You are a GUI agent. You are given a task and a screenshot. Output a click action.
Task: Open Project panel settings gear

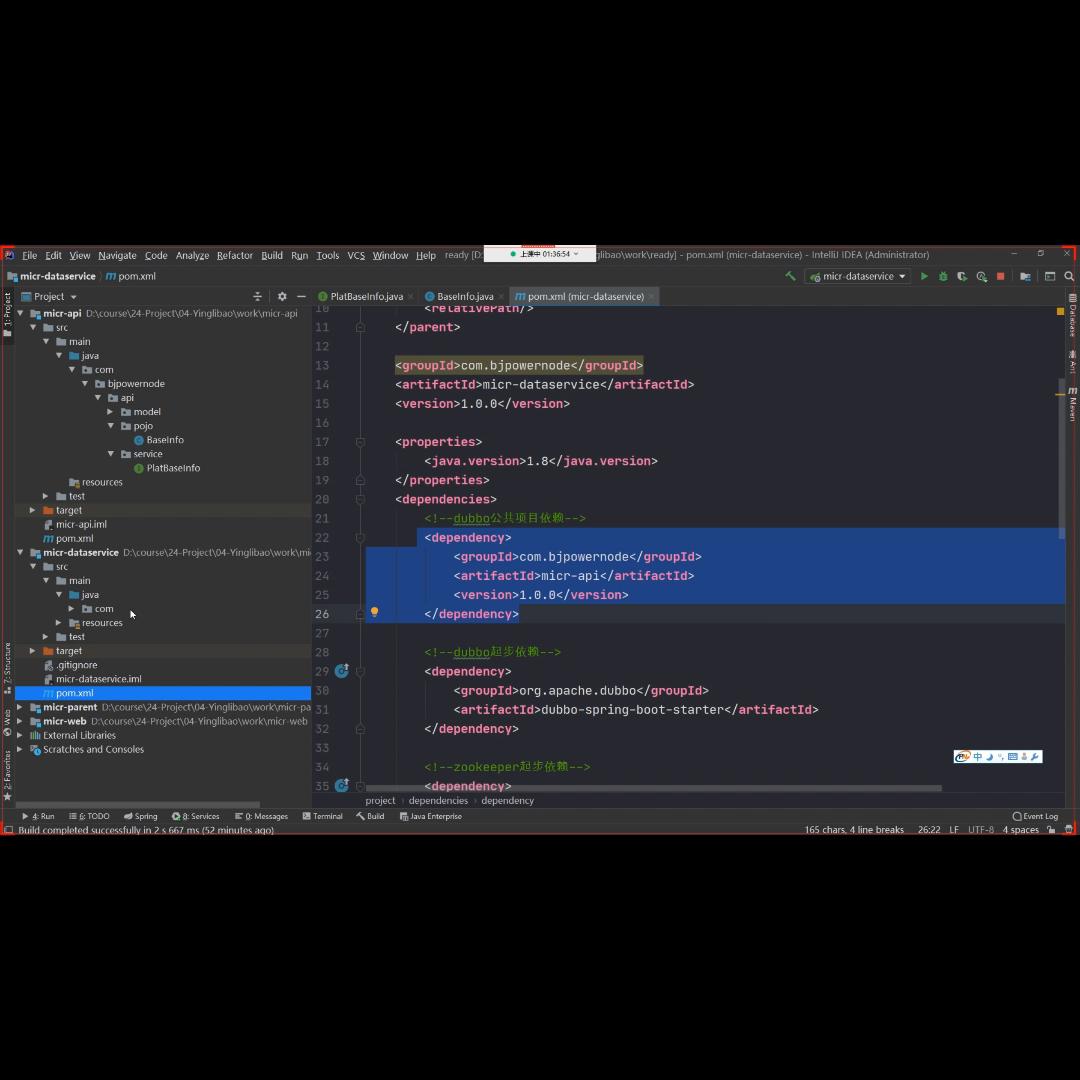click(282, 297)
